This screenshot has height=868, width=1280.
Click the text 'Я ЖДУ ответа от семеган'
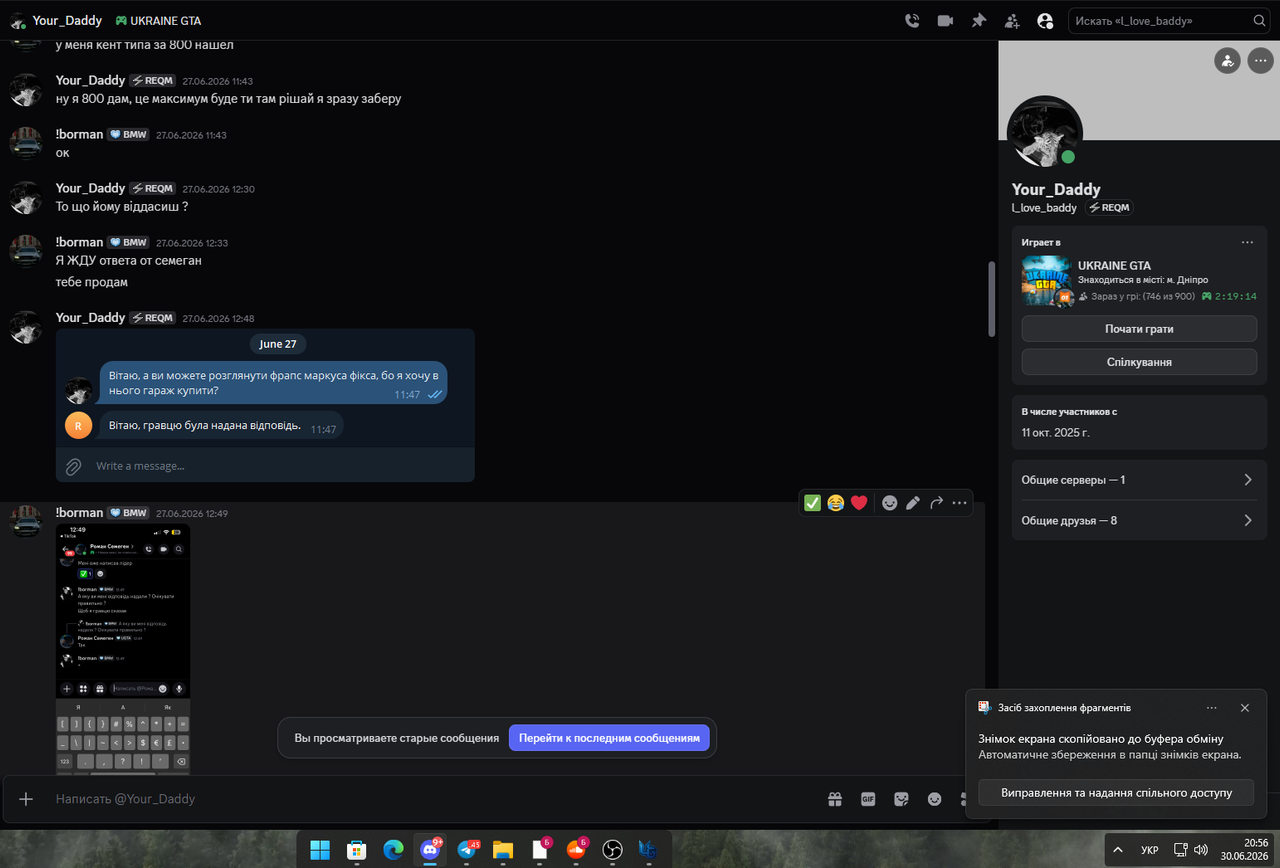129,260
